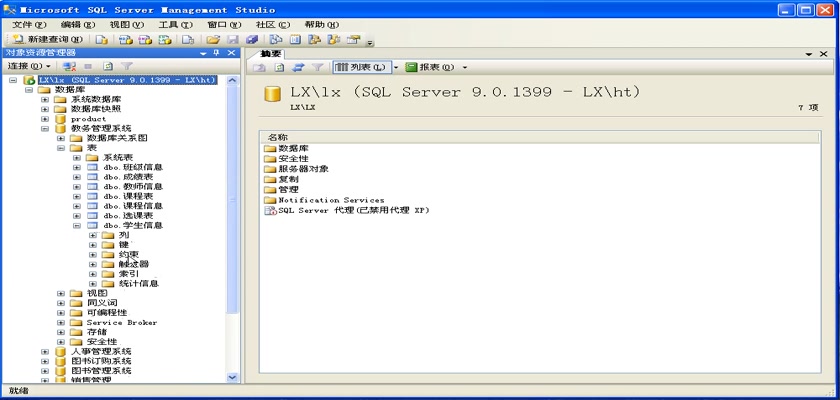Click the Open File folder icon
The image size is (840, 400).
click(213, 40)
